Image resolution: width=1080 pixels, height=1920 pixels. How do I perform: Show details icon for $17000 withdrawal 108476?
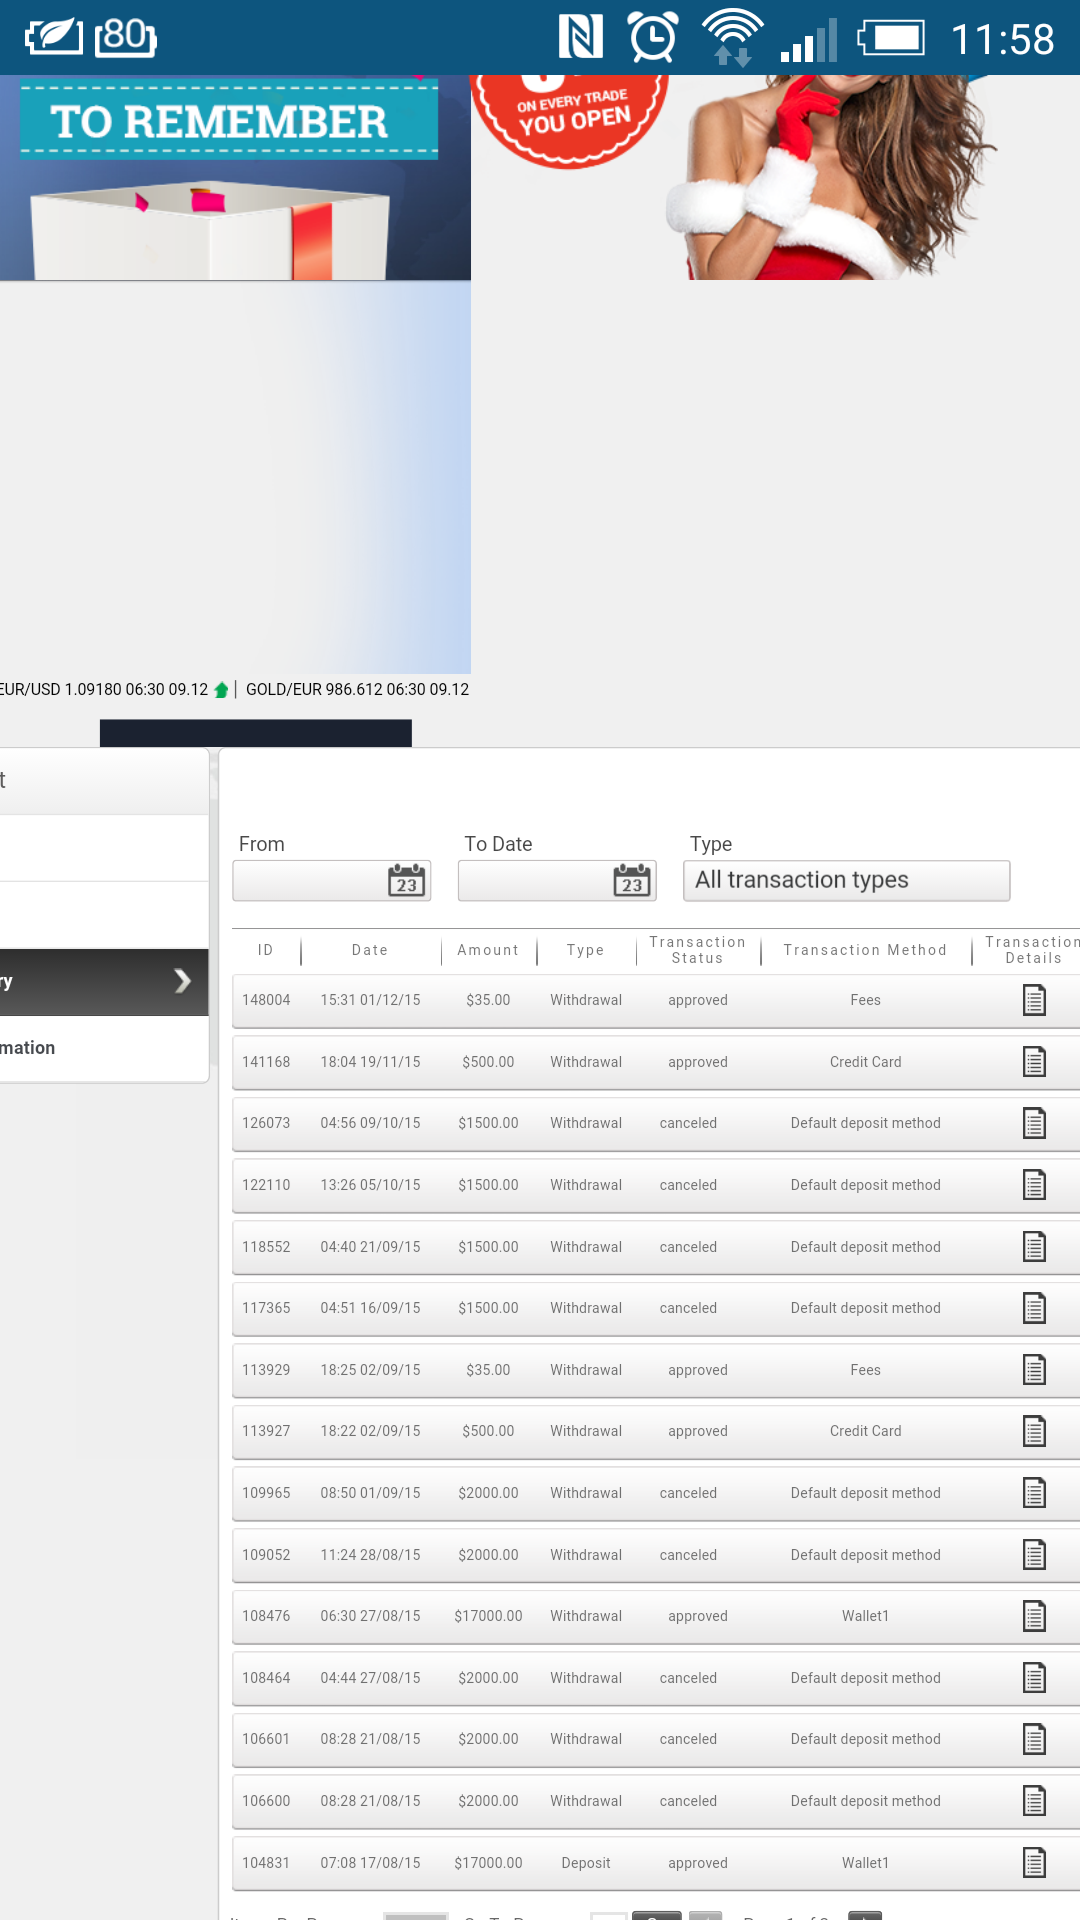tap(1034, 1616)
